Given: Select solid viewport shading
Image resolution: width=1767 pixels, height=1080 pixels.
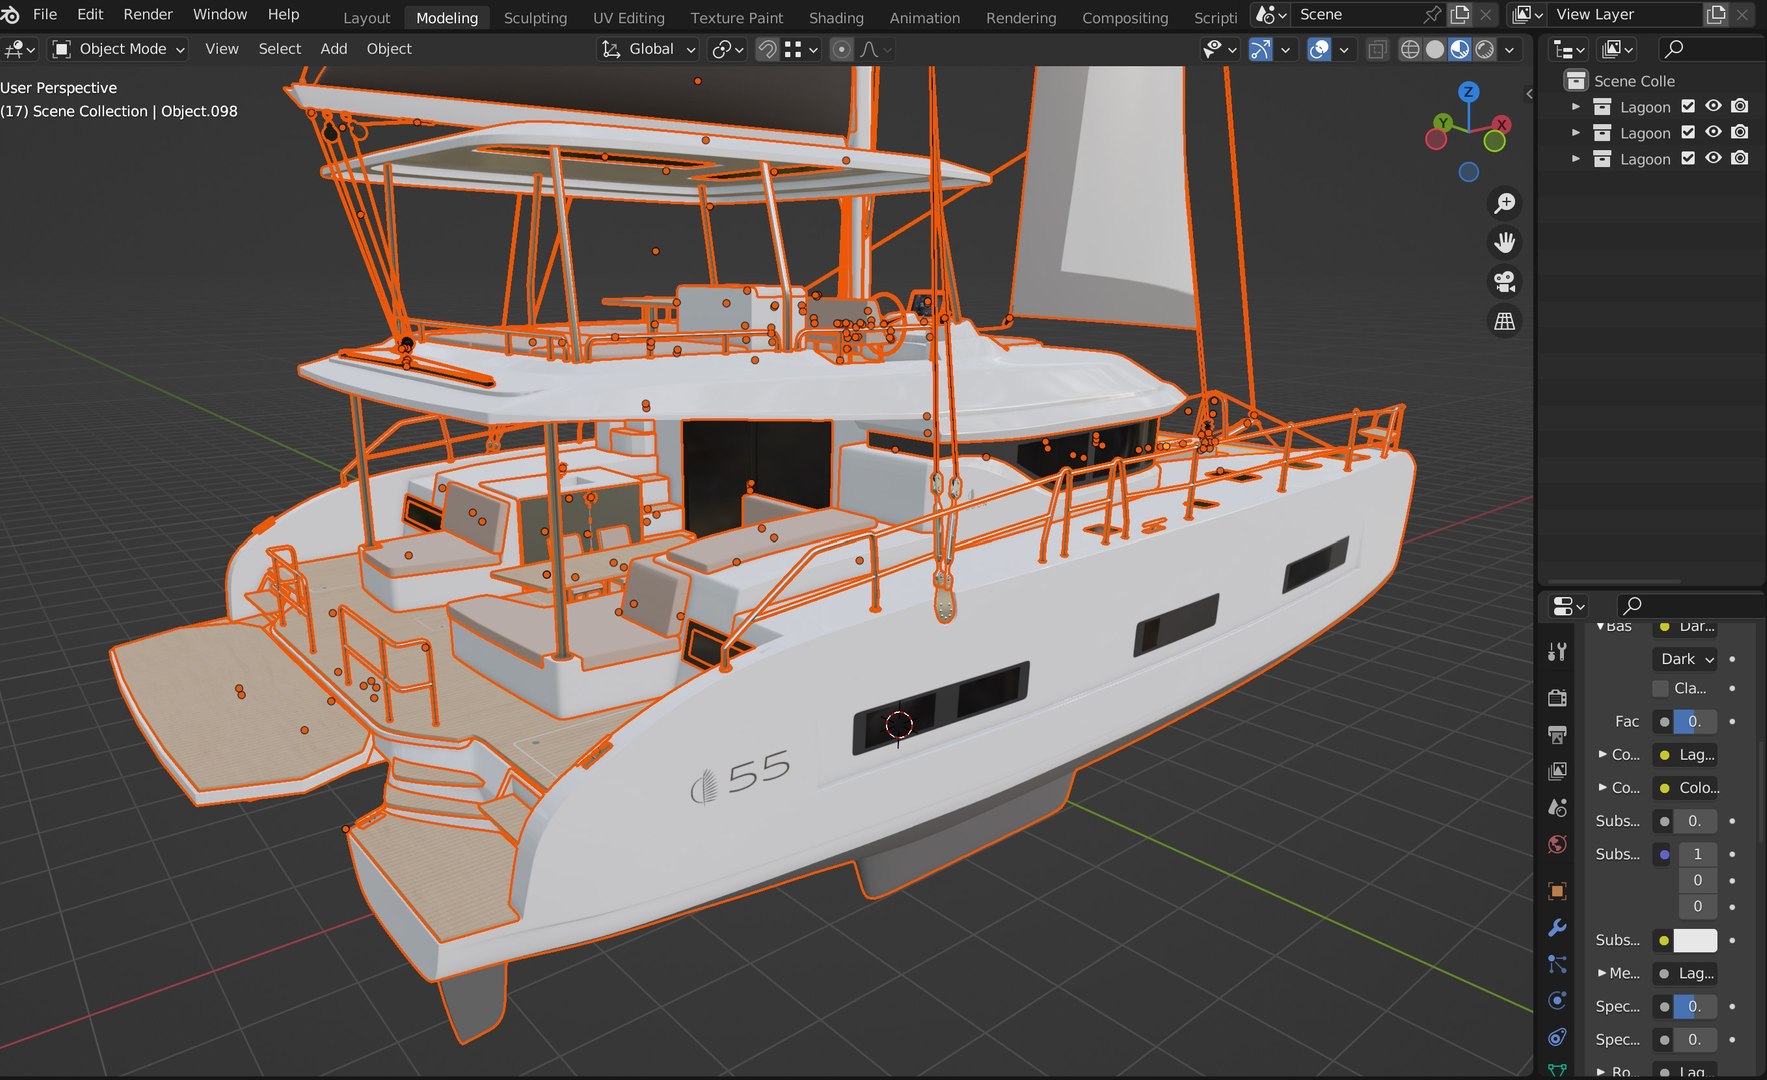Looking at the screenshot, I should pos(1435,49).
